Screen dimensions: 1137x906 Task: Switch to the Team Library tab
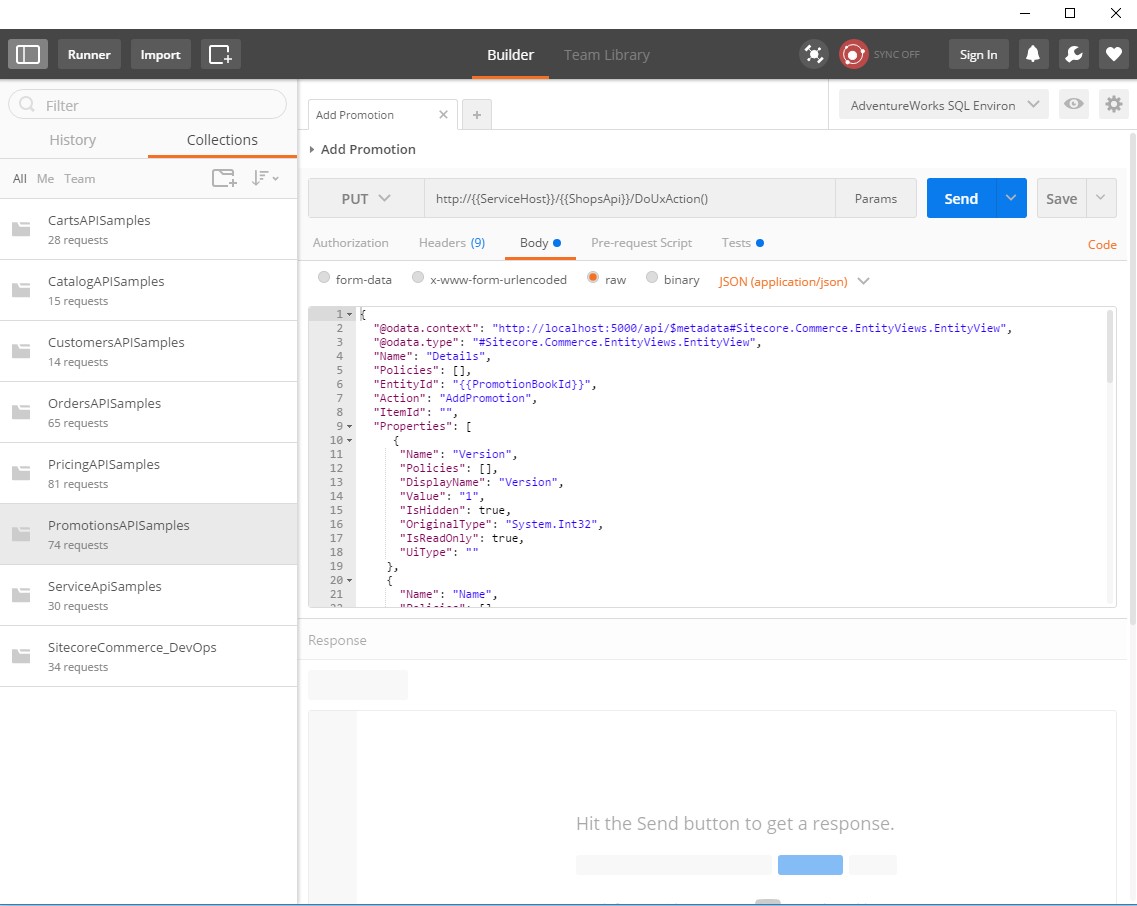tap(607, 55)
